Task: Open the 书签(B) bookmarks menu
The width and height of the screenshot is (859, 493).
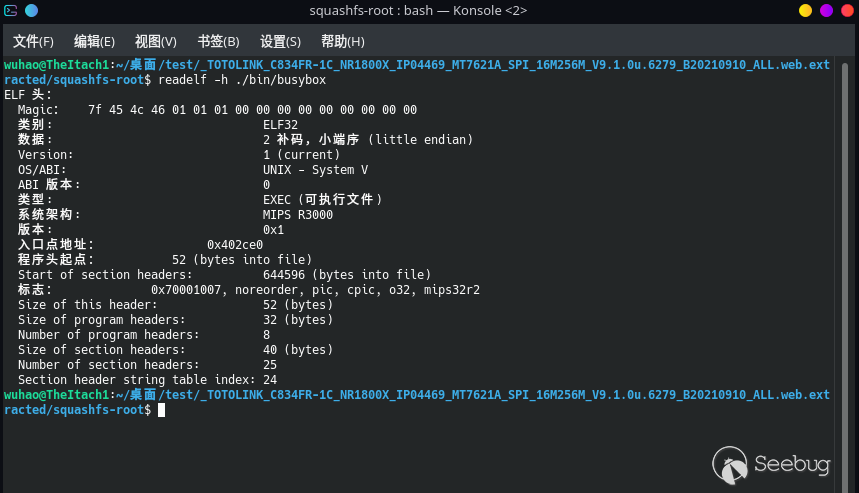Action: 218,42
